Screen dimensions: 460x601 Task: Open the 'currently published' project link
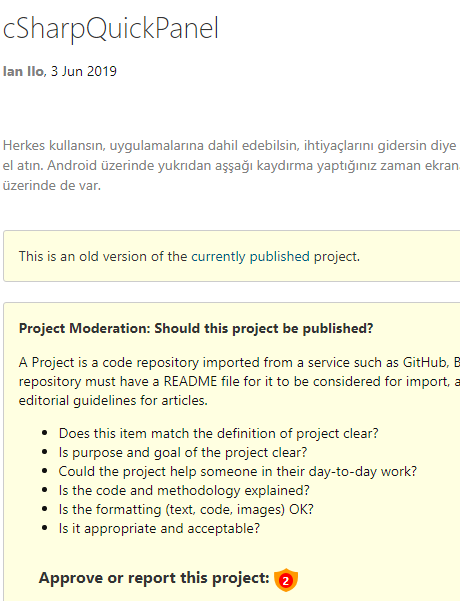(250, 256)
